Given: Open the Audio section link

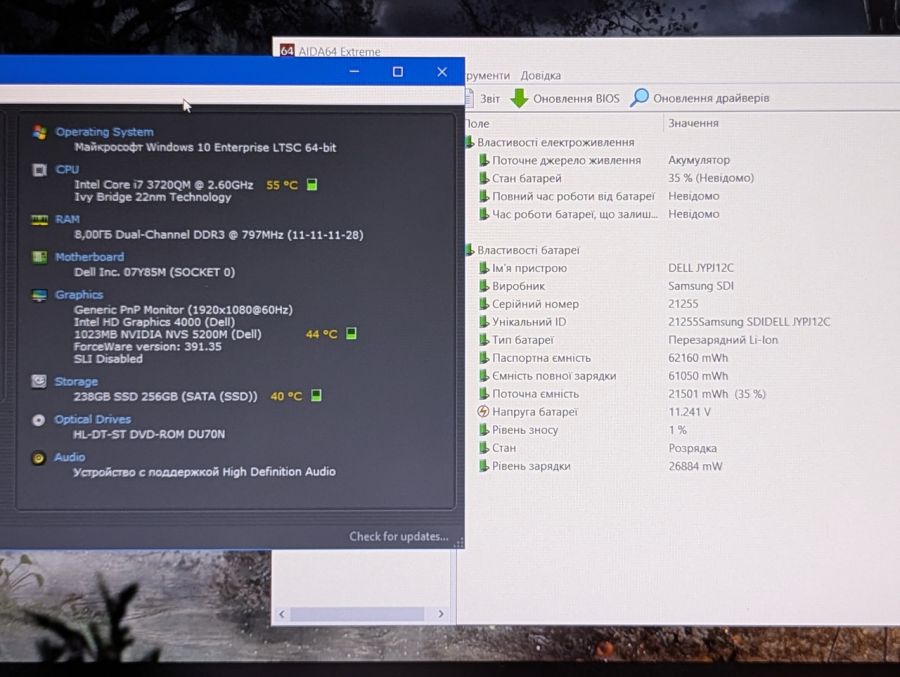Looking at the screenshot, I should tap(69, 457).
